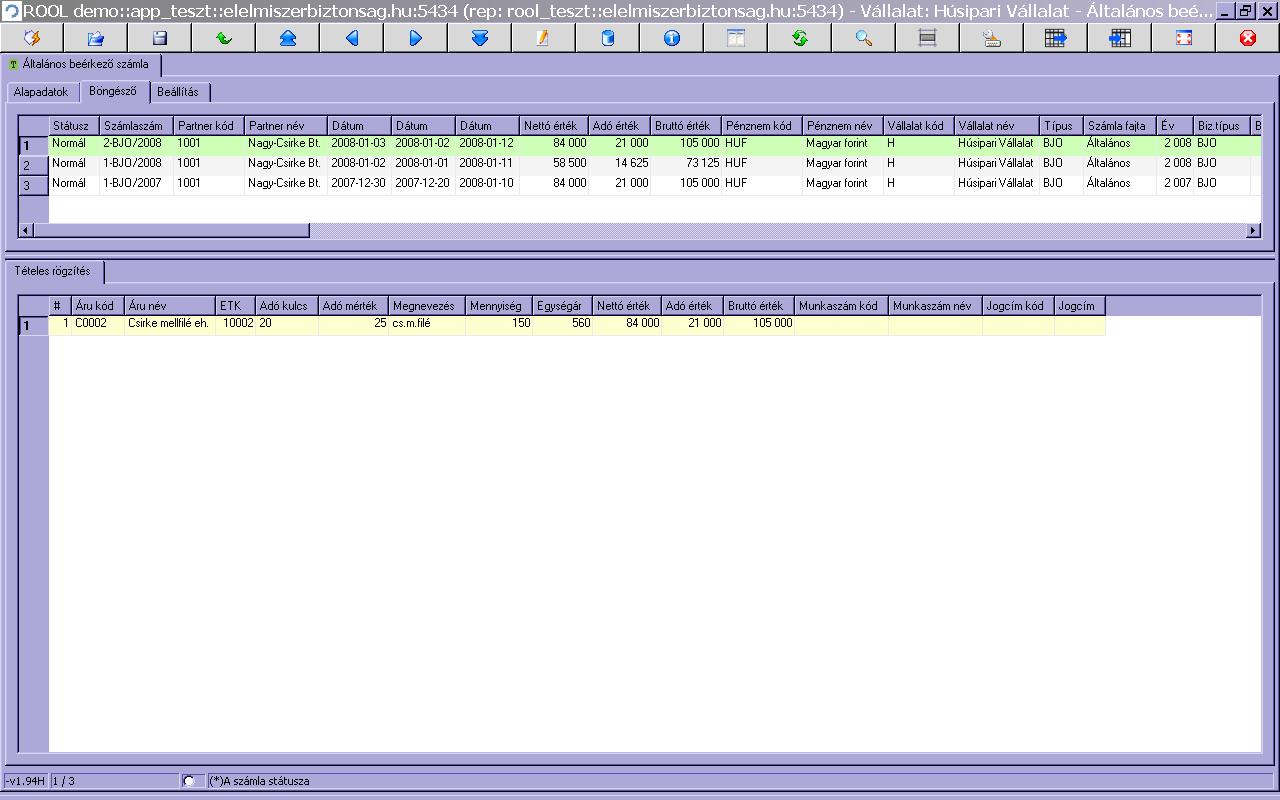Image resolution: width=1280 pixels, height=800 pixels.
Task: Click row selector 3 in invoice grid
Action: (34, 185)
